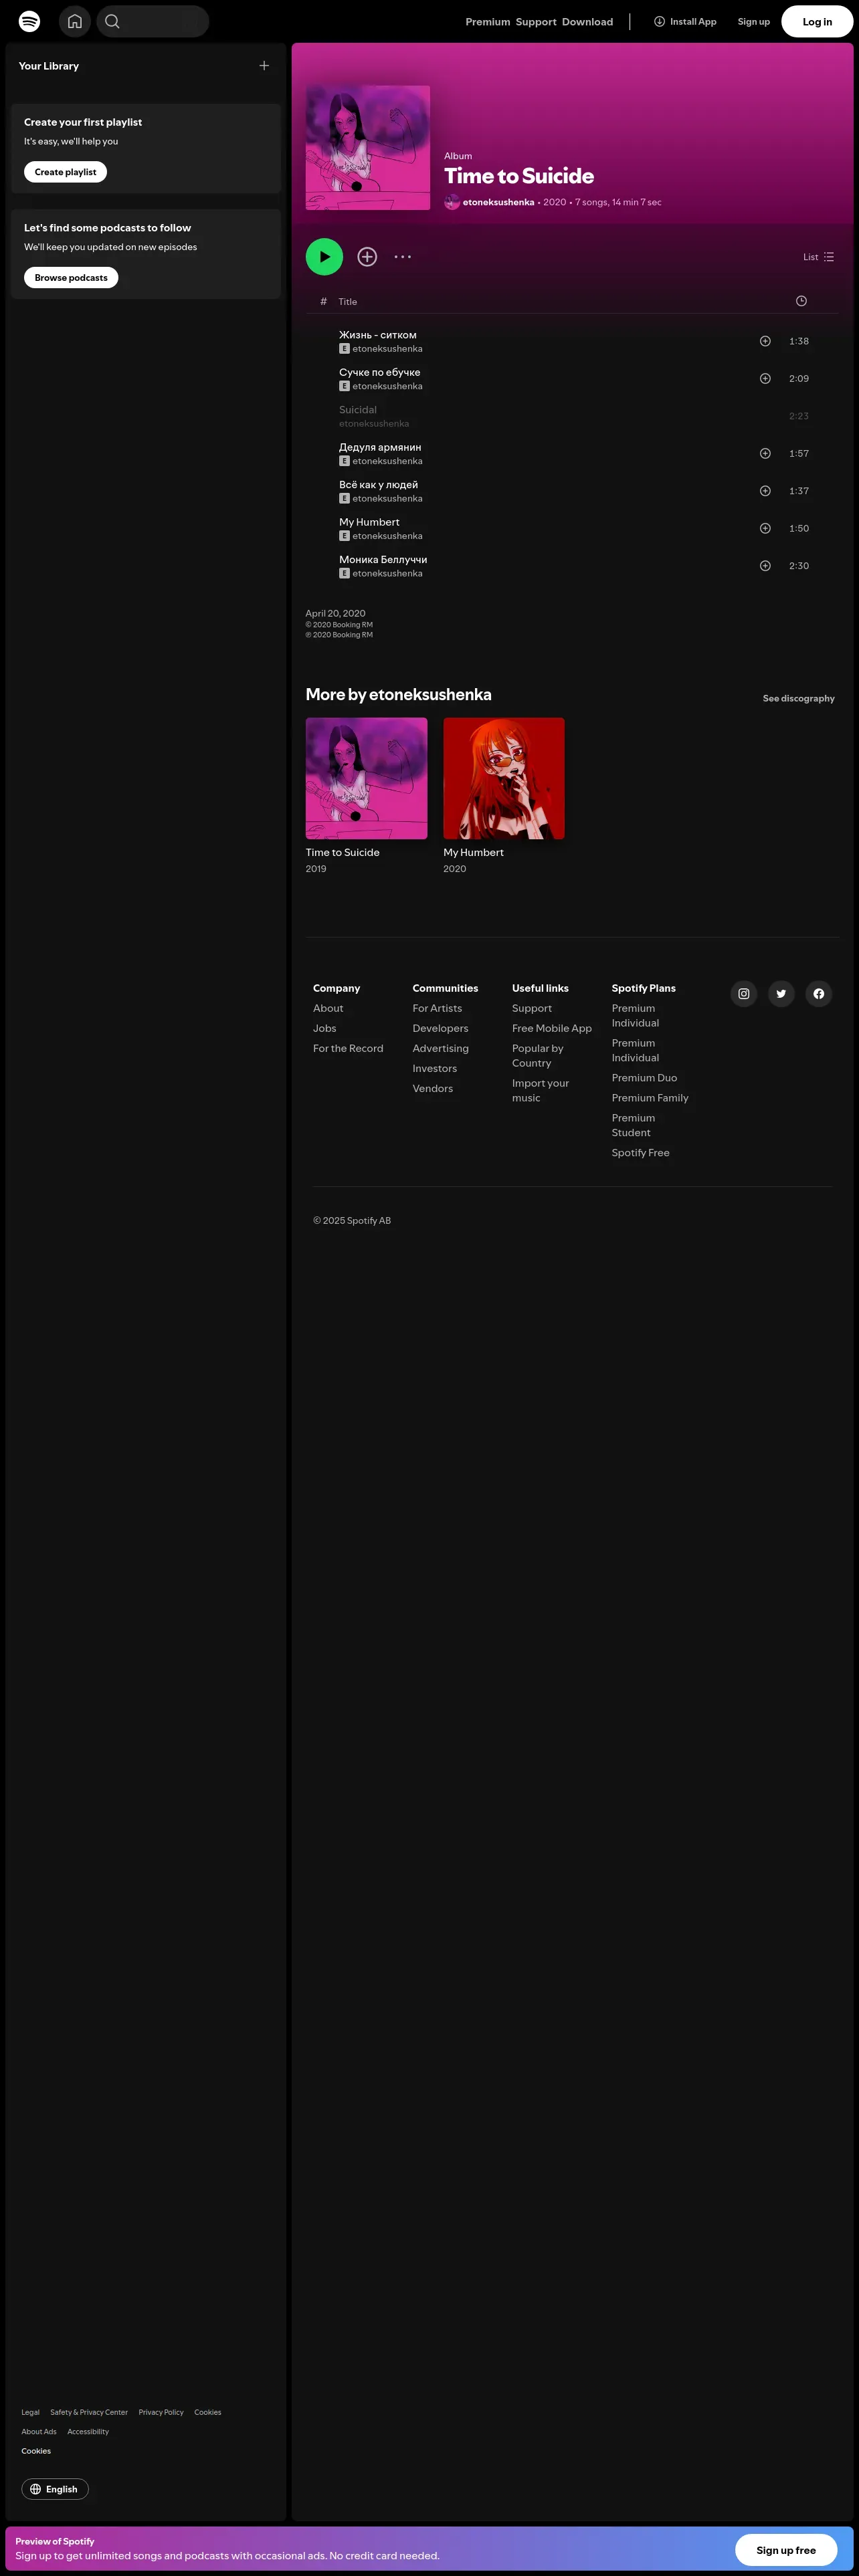The image size is (859, 2576).
Task: Select track Жизнь - ситком title
Action: pos(378,335)
